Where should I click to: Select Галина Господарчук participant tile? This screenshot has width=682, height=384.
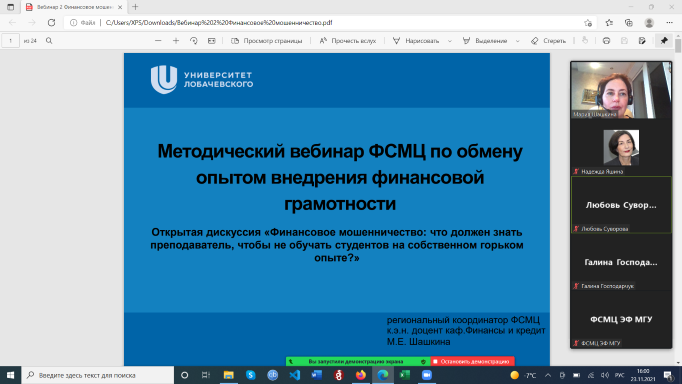click(621, 262)
